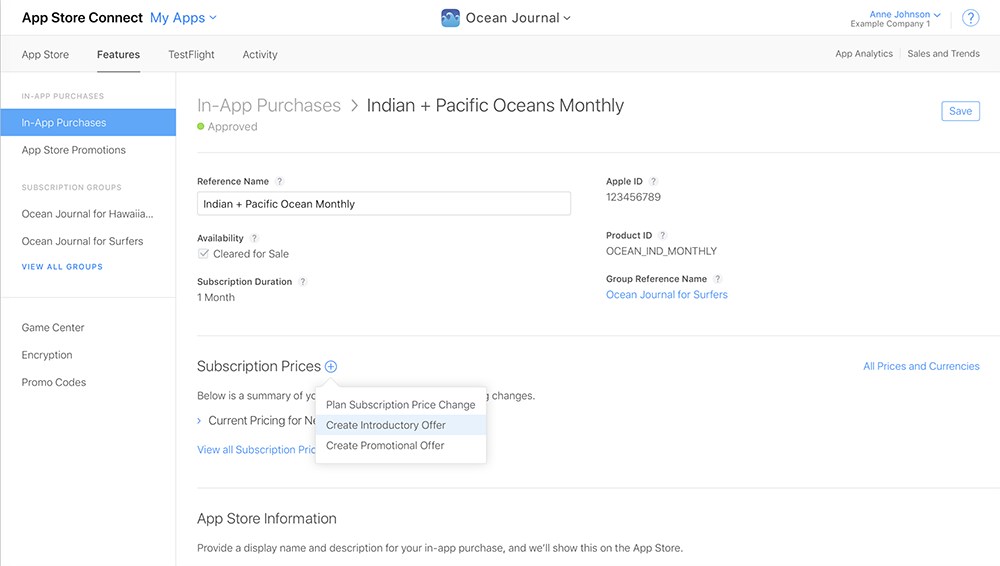Open the My Apps dropdown
Viewport: 1000px width, 566px height.
183,18
